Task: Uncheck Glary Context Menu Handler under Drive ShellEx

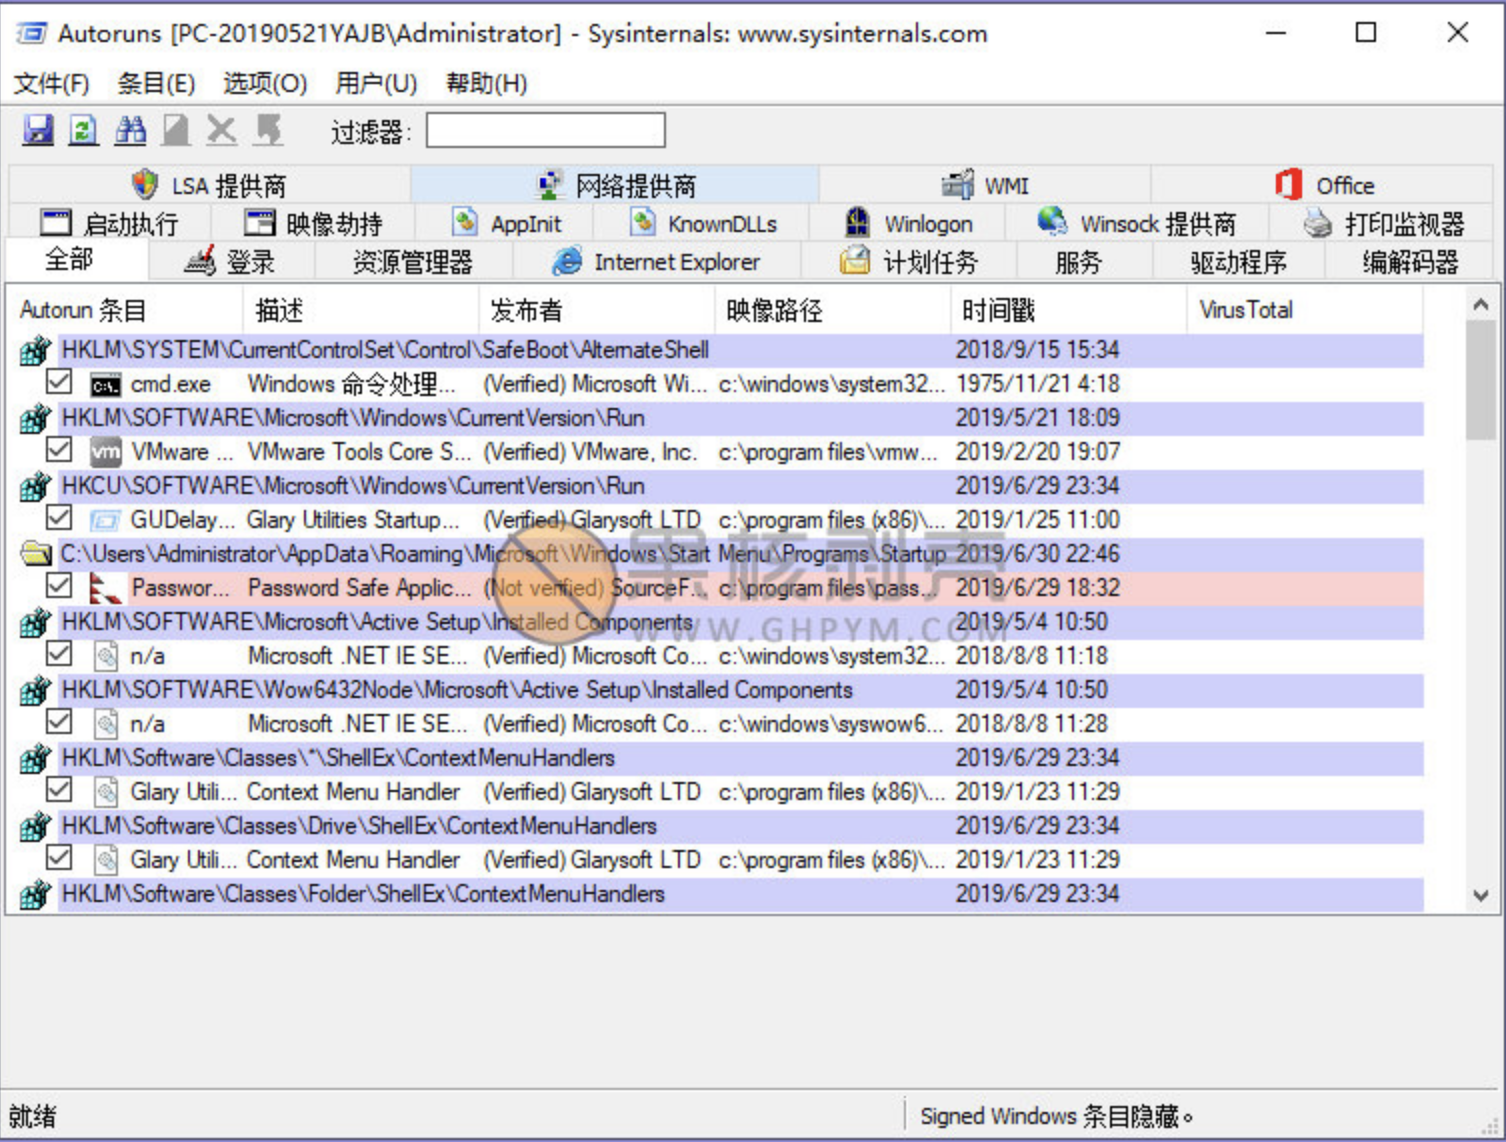Action: point(59,858)
